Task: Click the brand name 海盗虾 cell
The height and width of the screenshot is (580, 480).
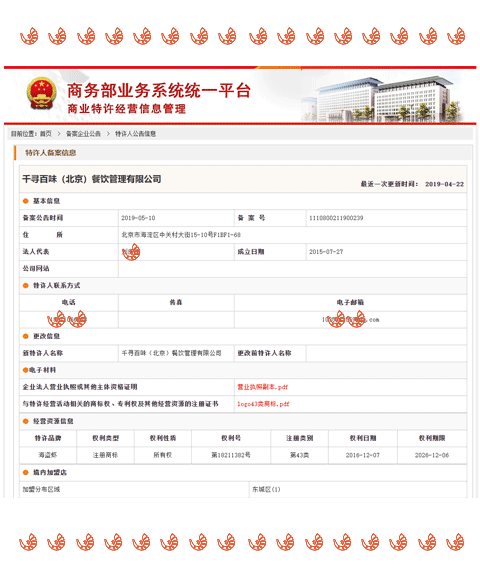Action: point(48,455)
